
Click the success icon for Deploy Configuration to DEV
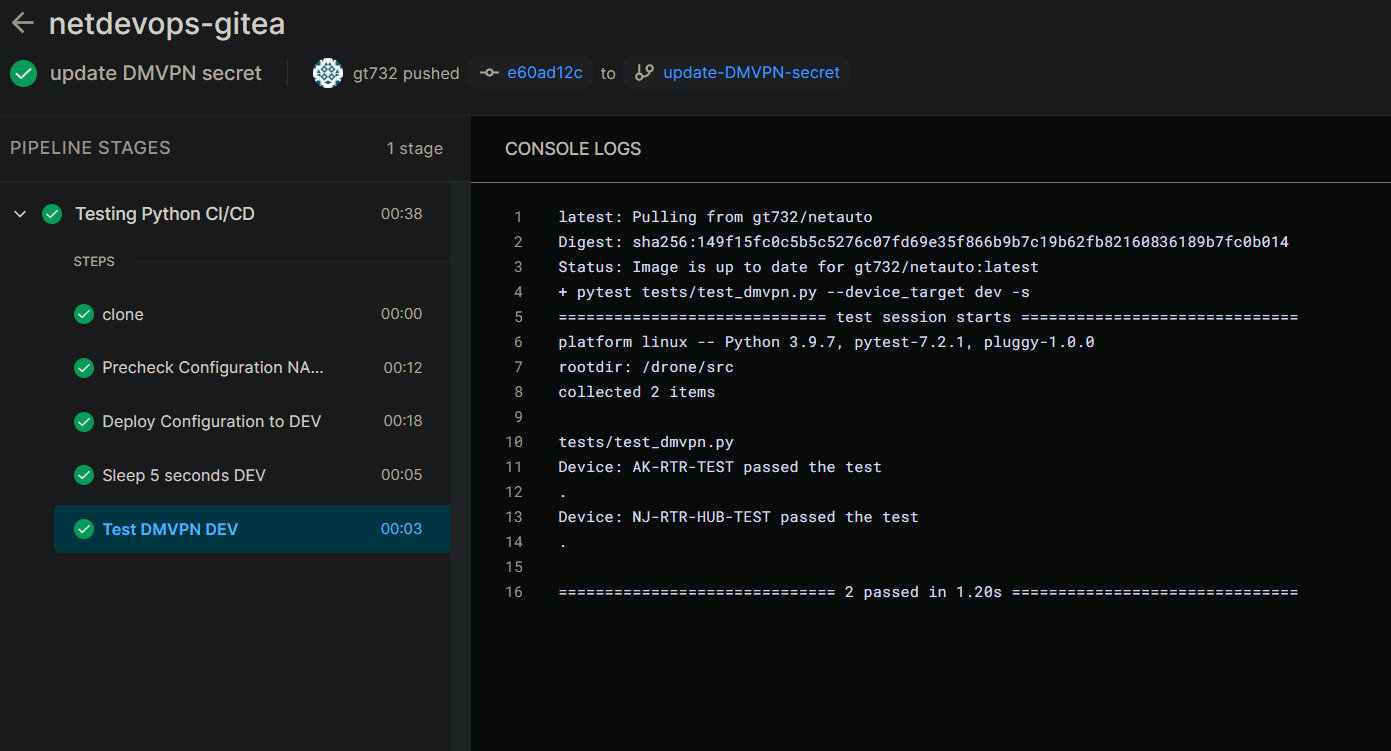click(84, 422)
